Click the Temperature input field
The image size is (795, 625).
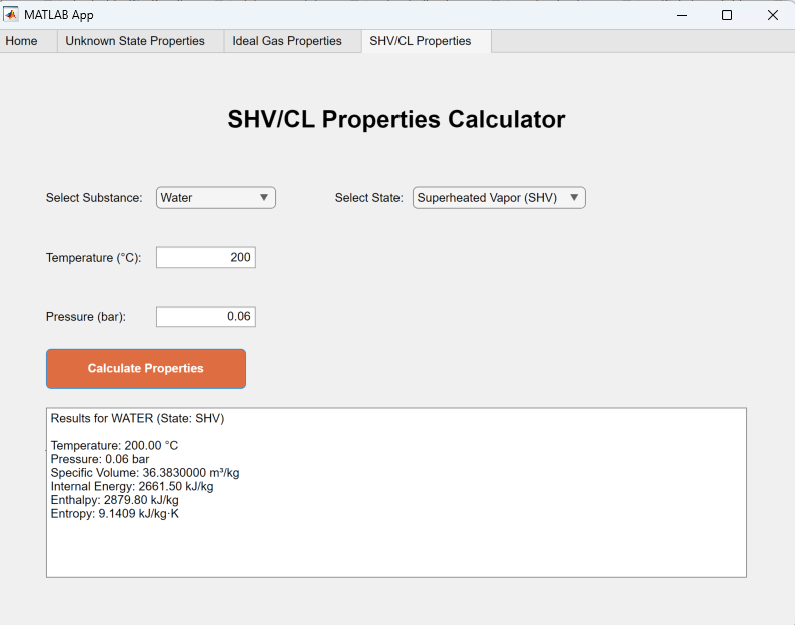(x=206, y=258)
